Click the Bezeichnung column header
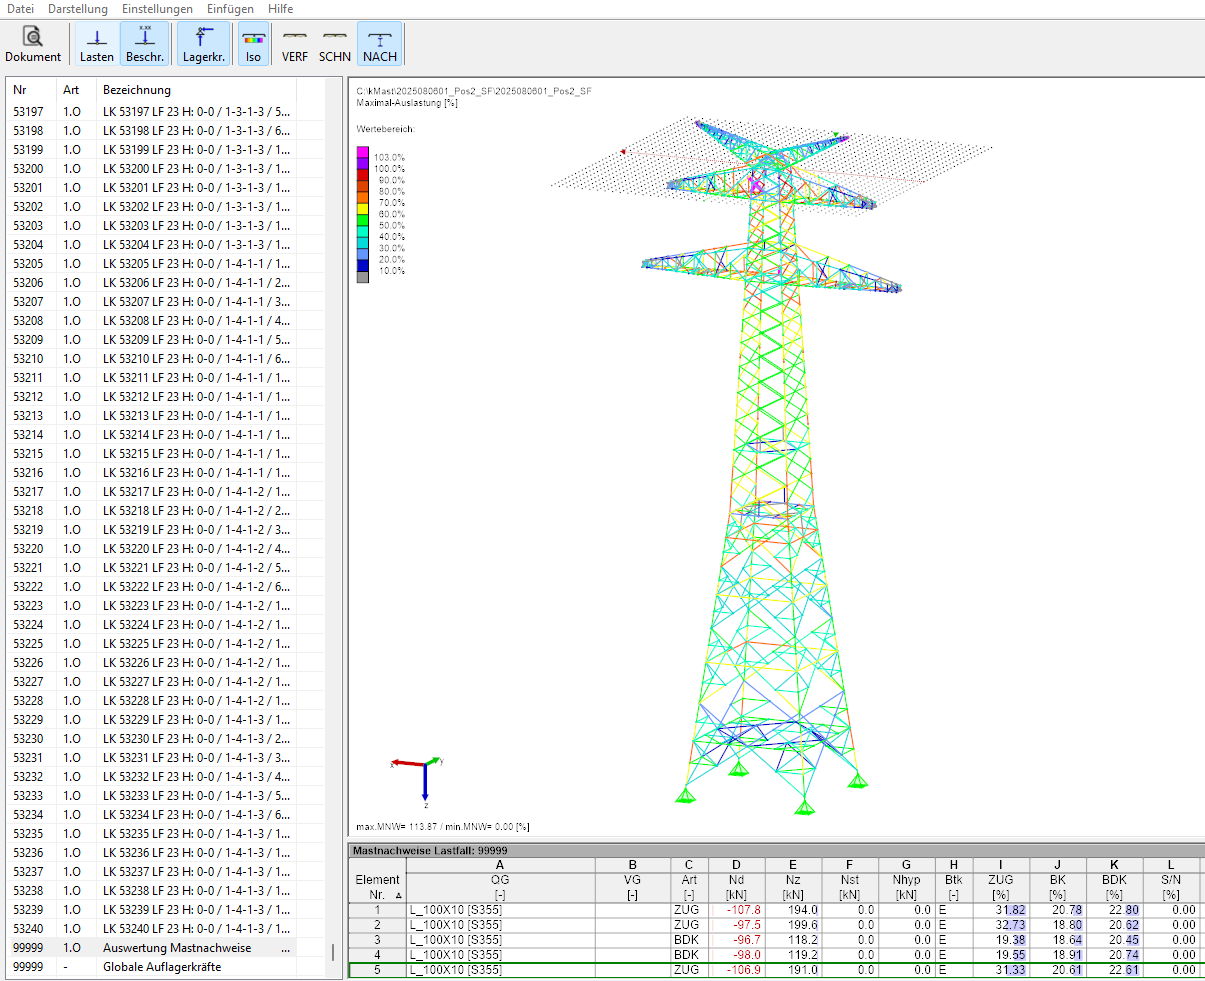This screenshot has width=1205, height=981. pos(137,90)
